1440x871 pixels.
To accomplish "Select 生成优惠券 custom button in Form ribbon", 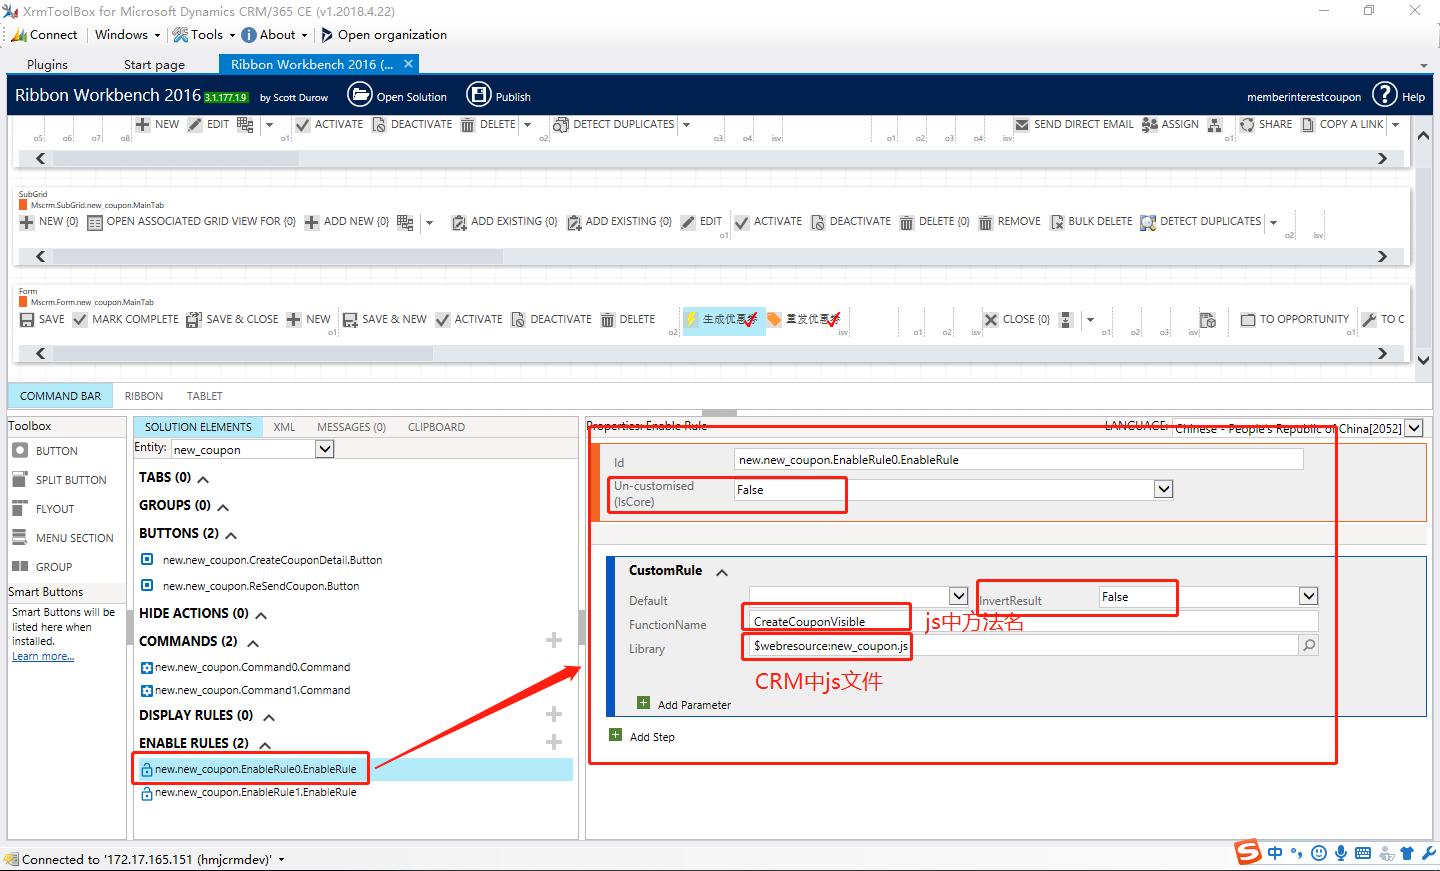I will (724, 320).
